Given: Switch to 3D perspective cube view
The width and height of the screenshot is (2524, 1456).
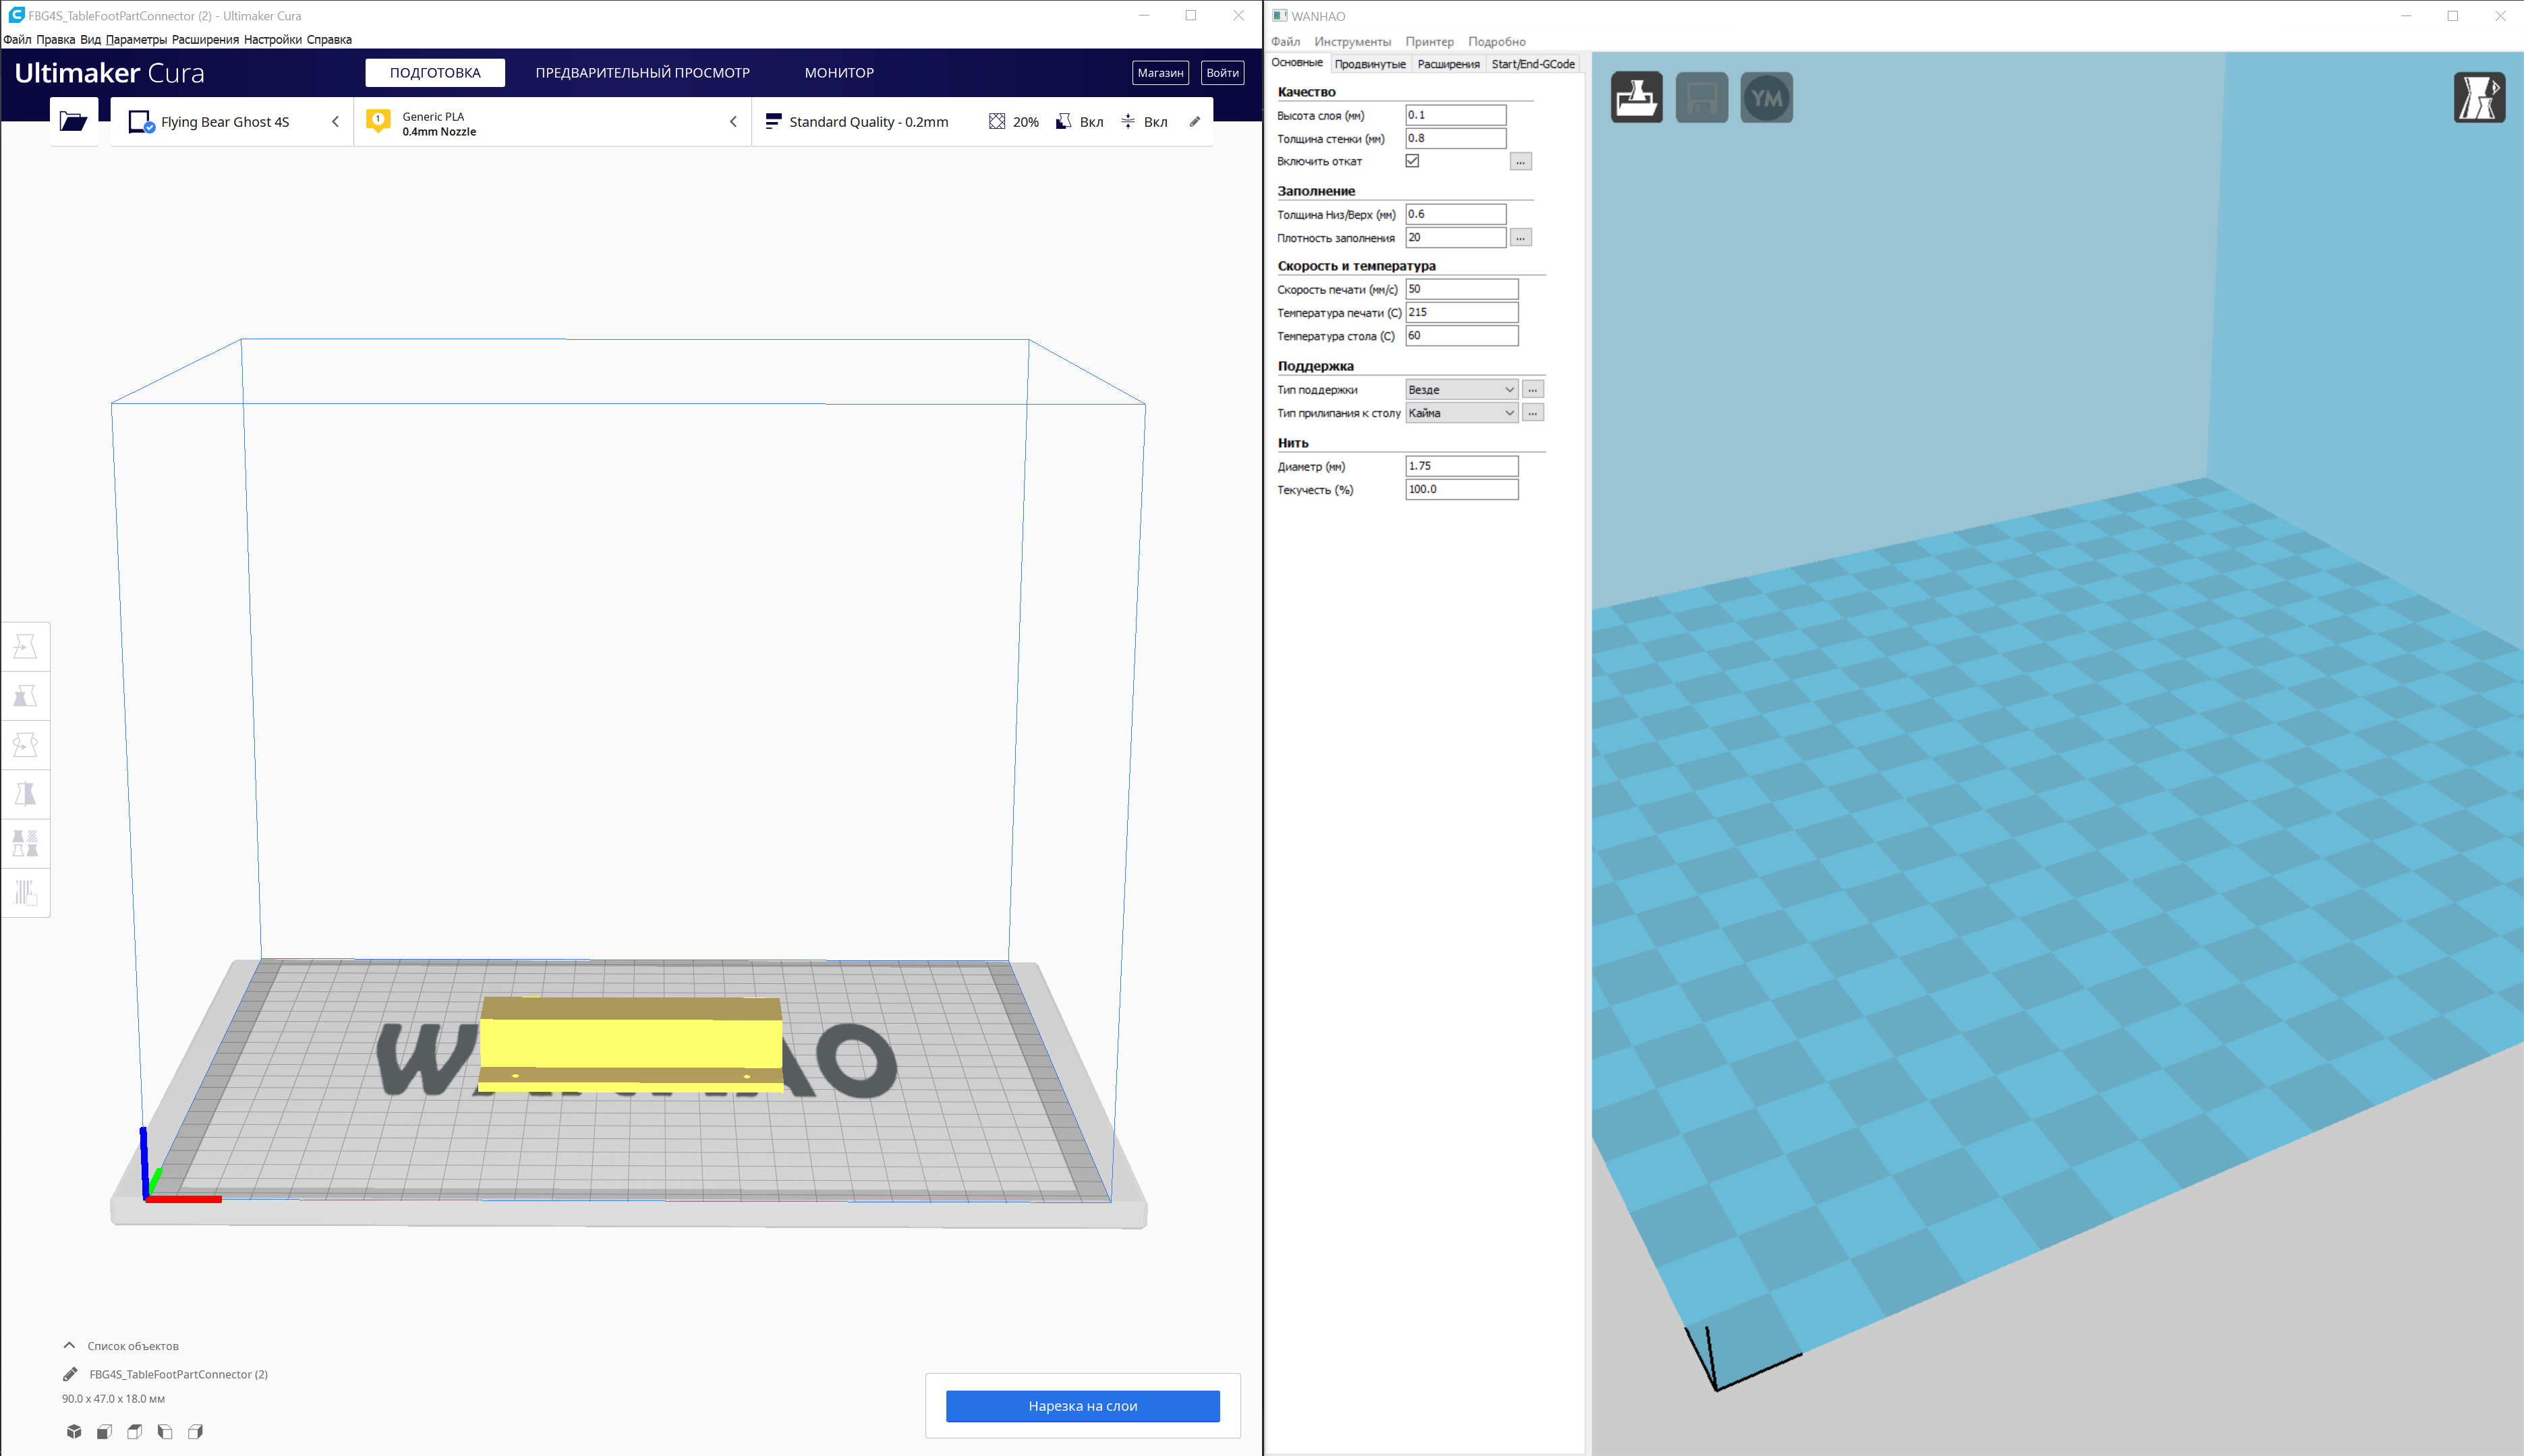Looking at the screenshot, I should (74, 1431).
